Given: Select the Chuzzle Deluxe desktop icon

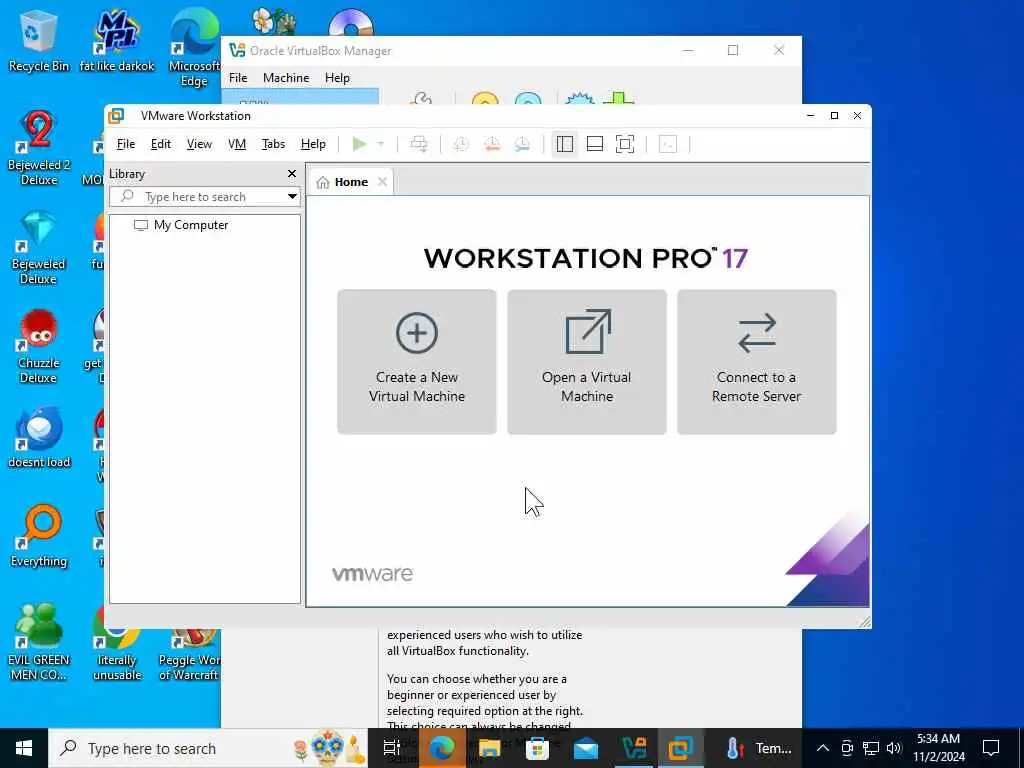Looking at the screenshot, I should (39, 346).
